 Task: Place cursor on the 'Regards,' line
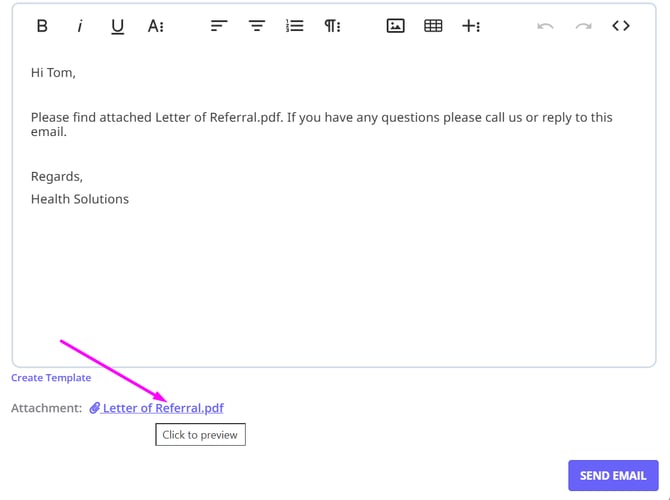pyautogui.click(x=57, y=177)
